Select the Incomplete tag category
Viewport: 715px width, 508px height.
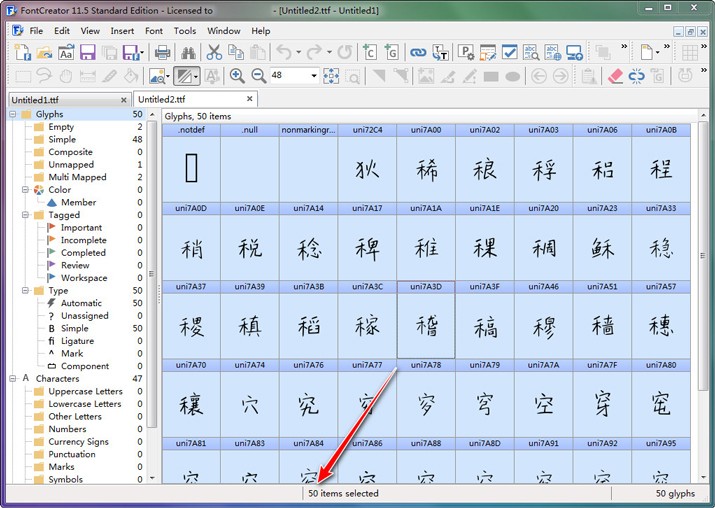click(82, 240)
